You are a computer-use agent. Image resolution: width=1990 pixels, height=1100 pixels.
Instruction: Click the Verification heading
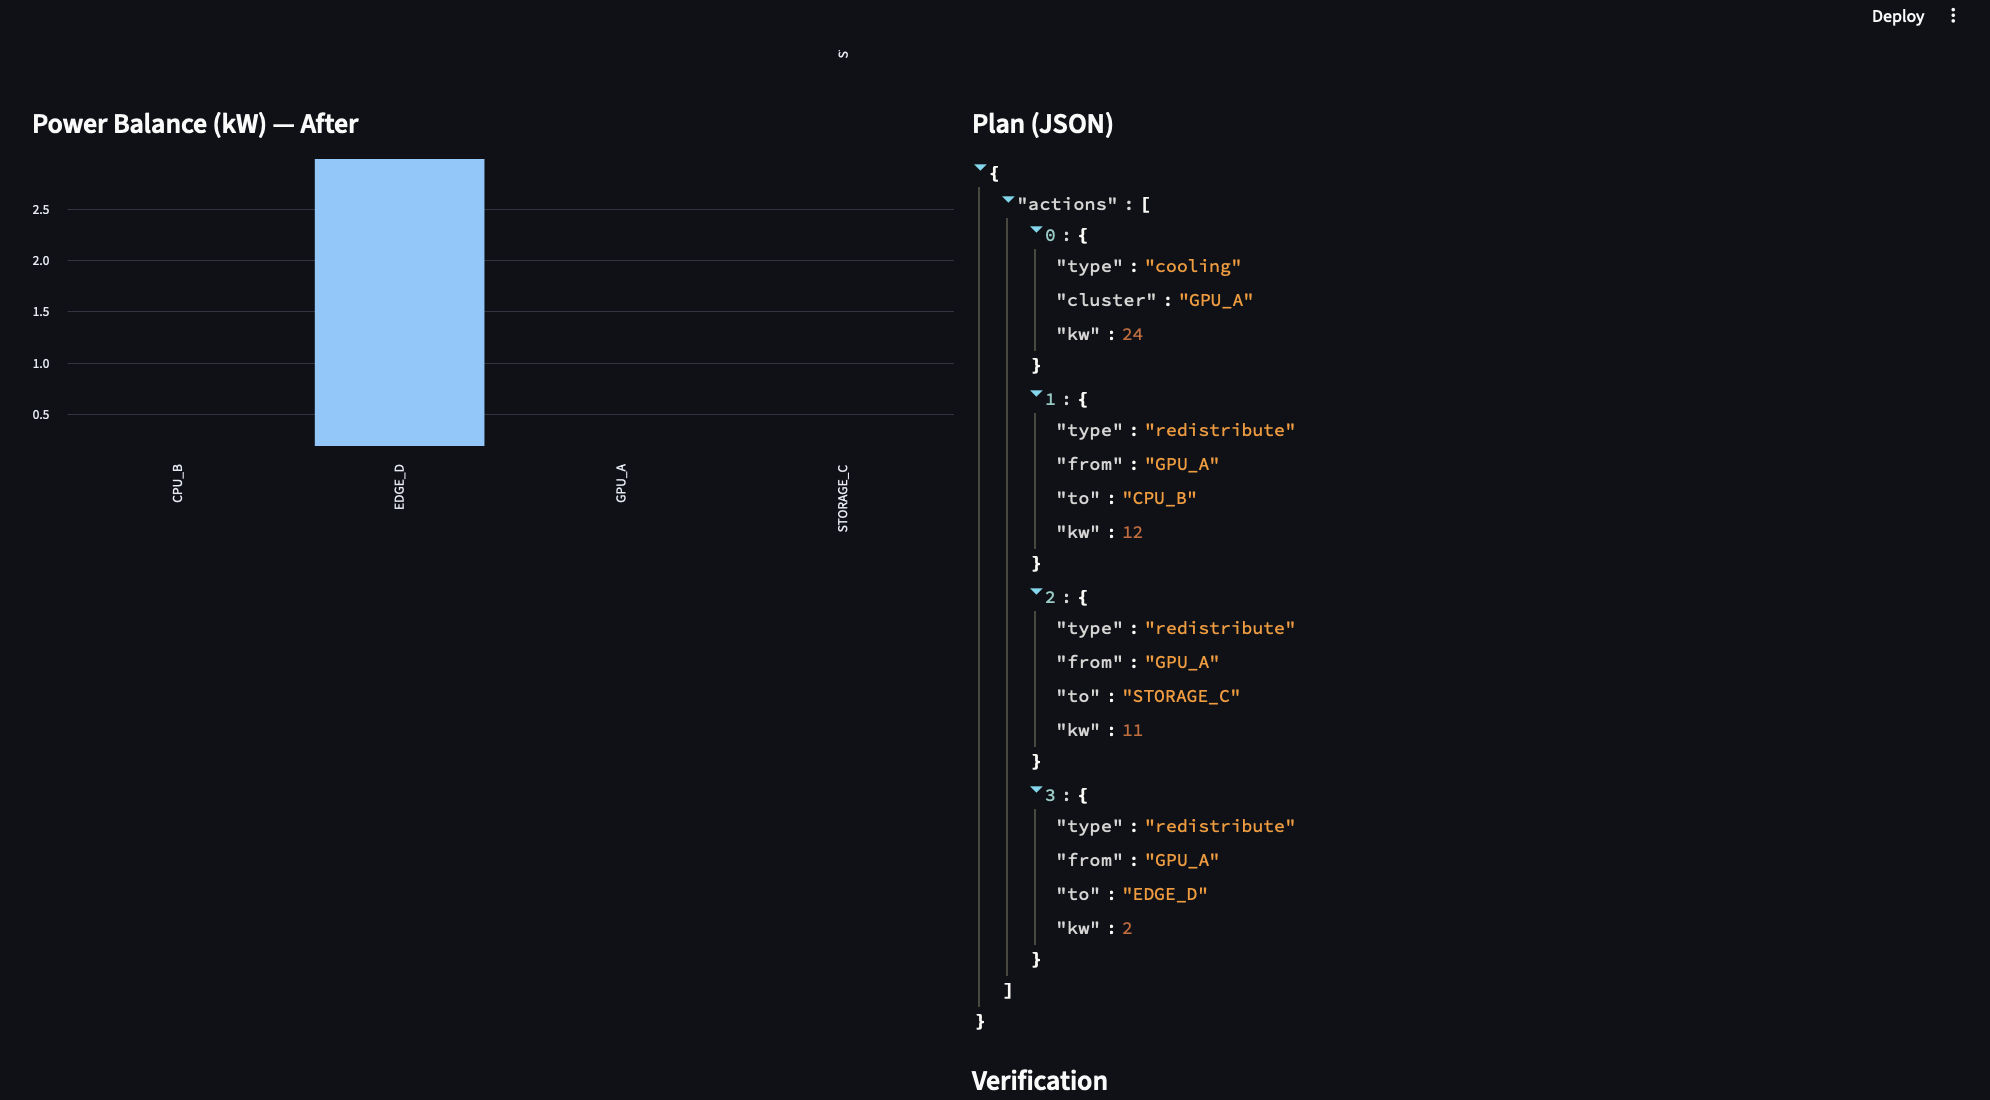1039,1080
